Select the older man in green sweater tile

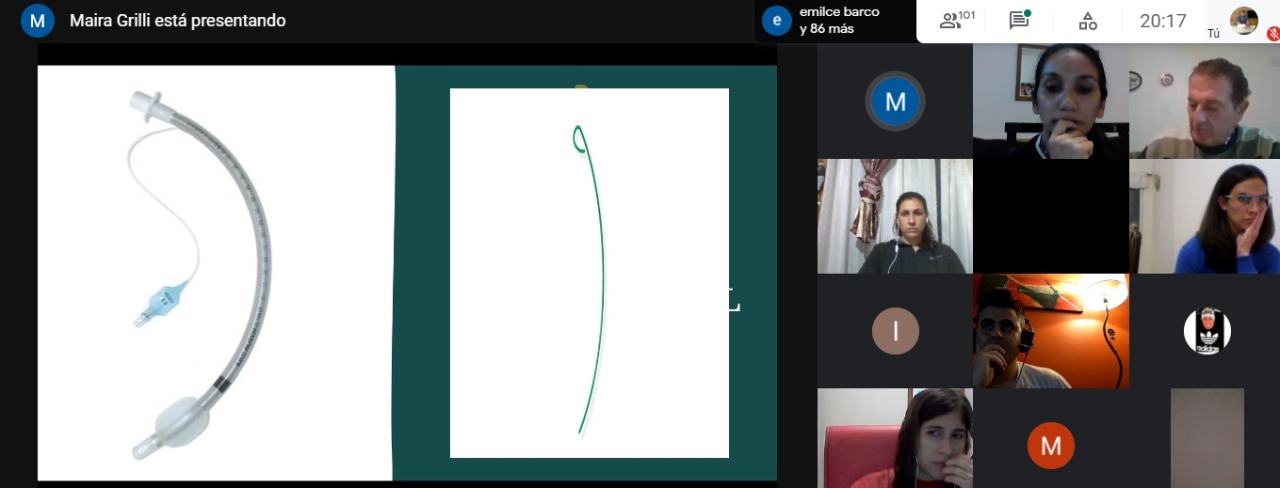pyautogui.click(x=1205, y=101)
